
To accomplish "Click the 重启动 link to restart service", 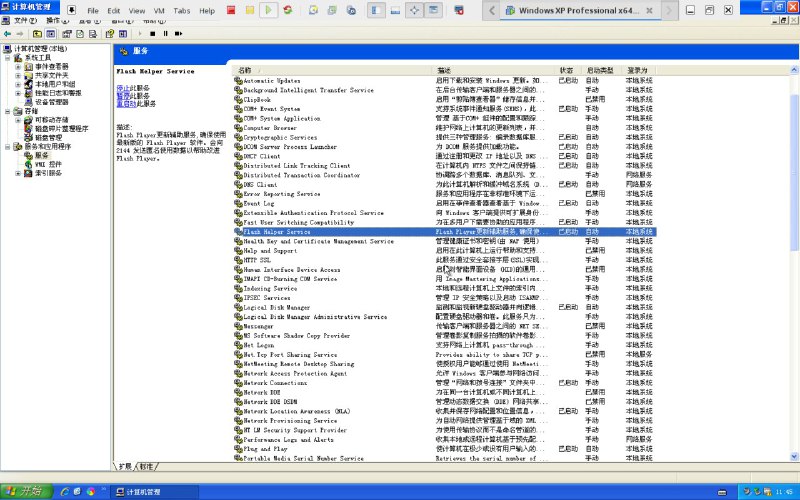I will (x=126, y=104).
